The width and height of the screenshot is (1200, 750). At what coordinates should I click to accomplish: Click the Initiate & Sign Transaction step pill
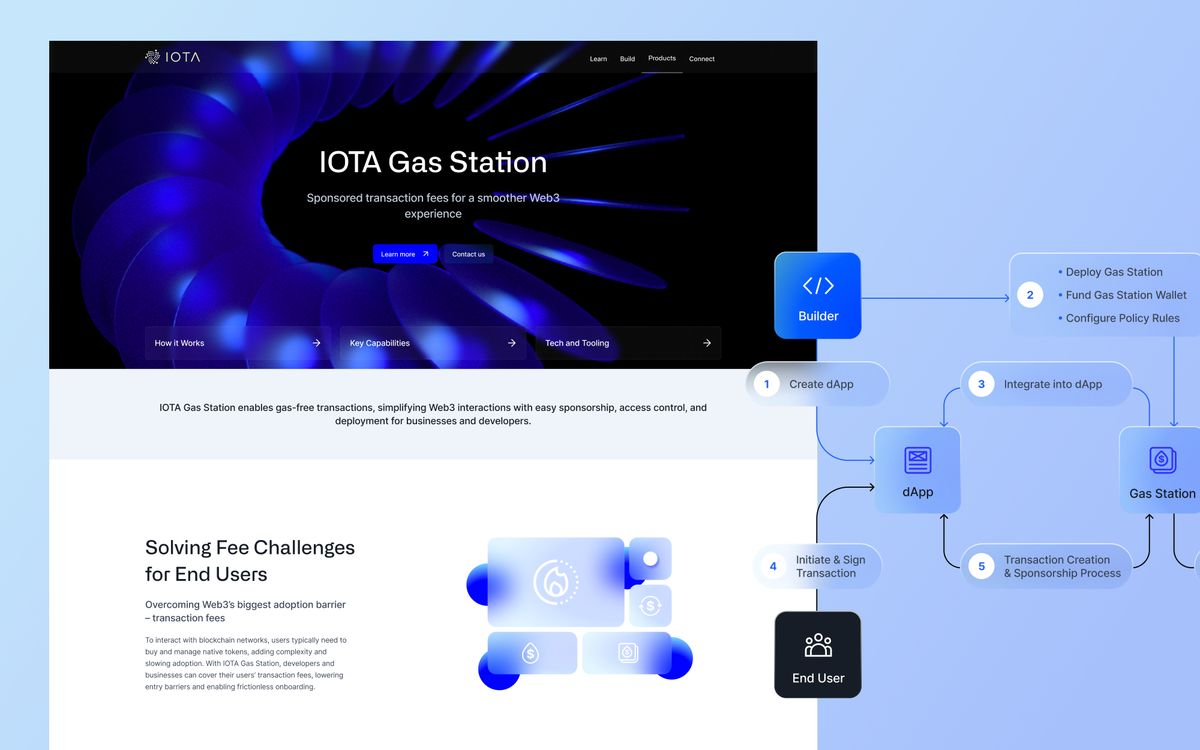click(817, 566)
